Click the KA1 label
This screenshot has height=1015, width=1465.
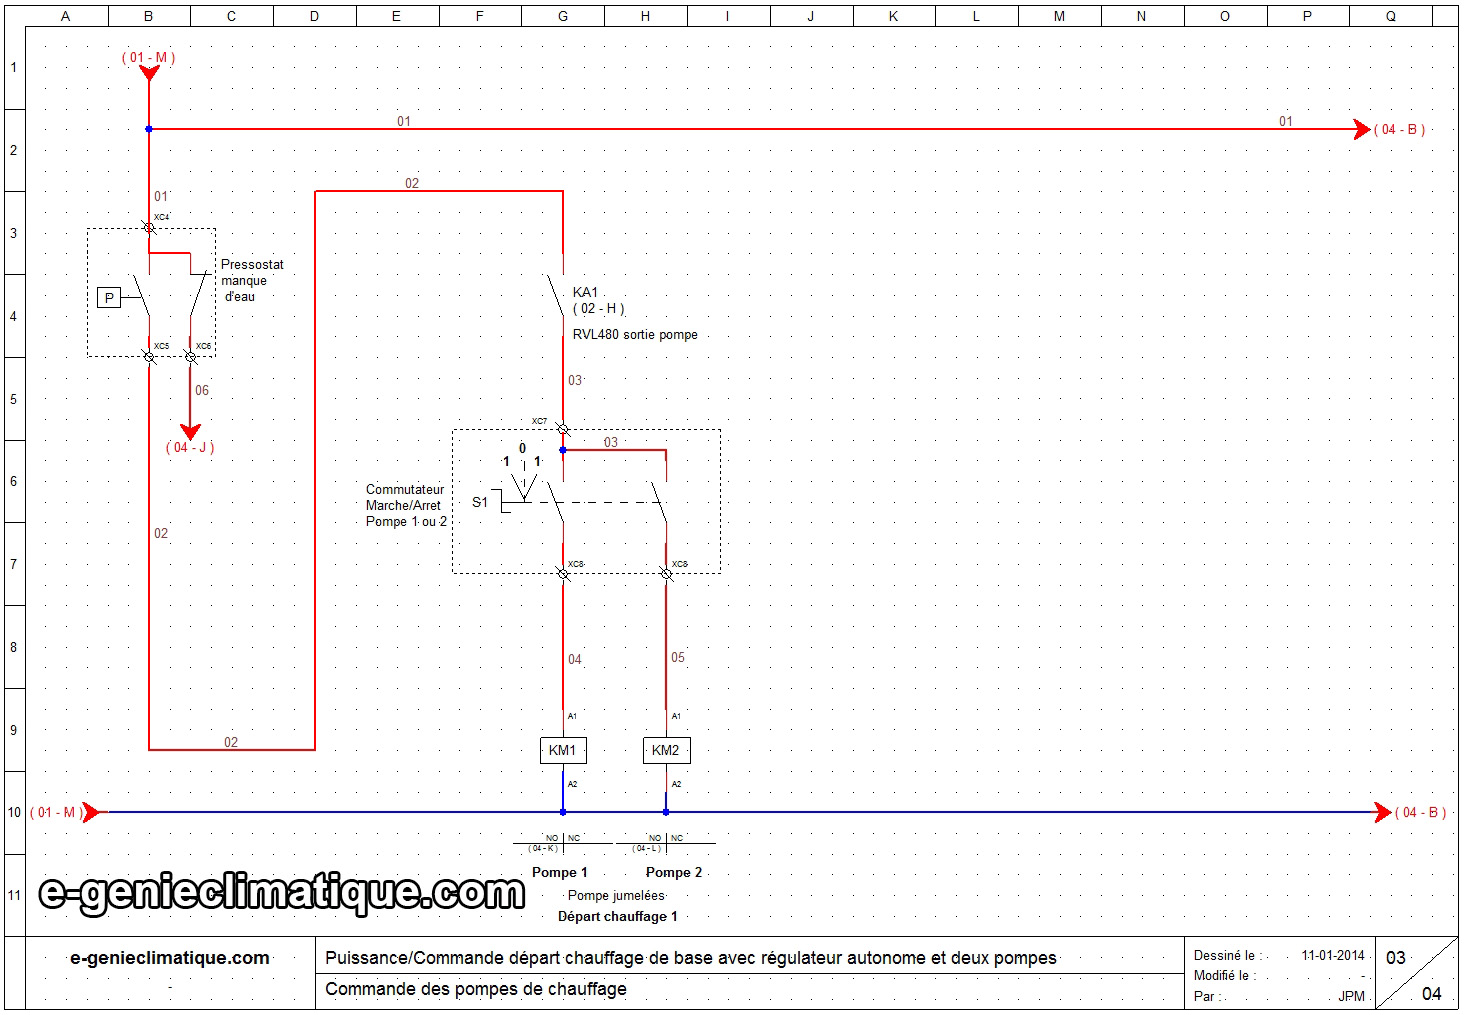click(585, 292)
